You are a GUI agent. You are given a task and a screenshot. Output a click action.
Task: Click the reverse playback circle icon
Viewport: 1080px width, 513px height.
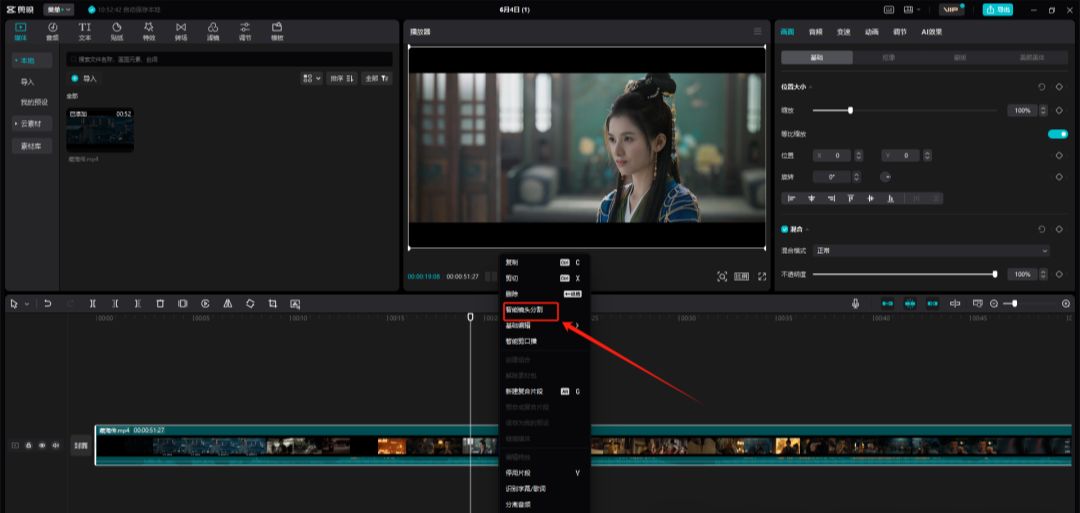pyautogui.click(x=205, y=303)
